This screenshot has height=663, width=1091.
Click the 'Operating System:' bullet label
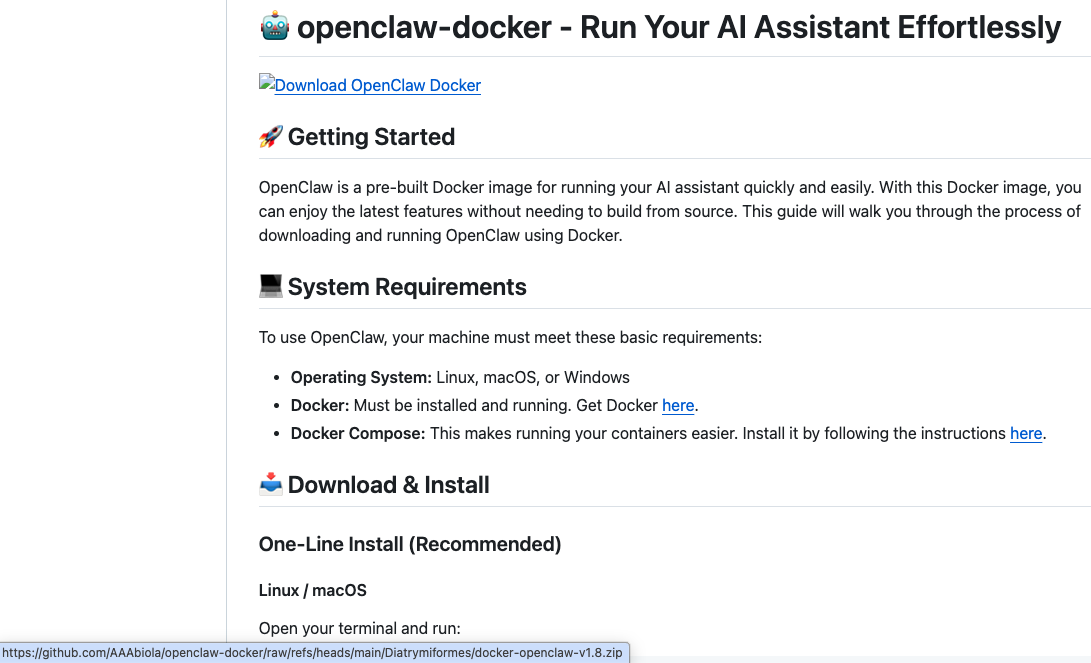click(361, 378)
